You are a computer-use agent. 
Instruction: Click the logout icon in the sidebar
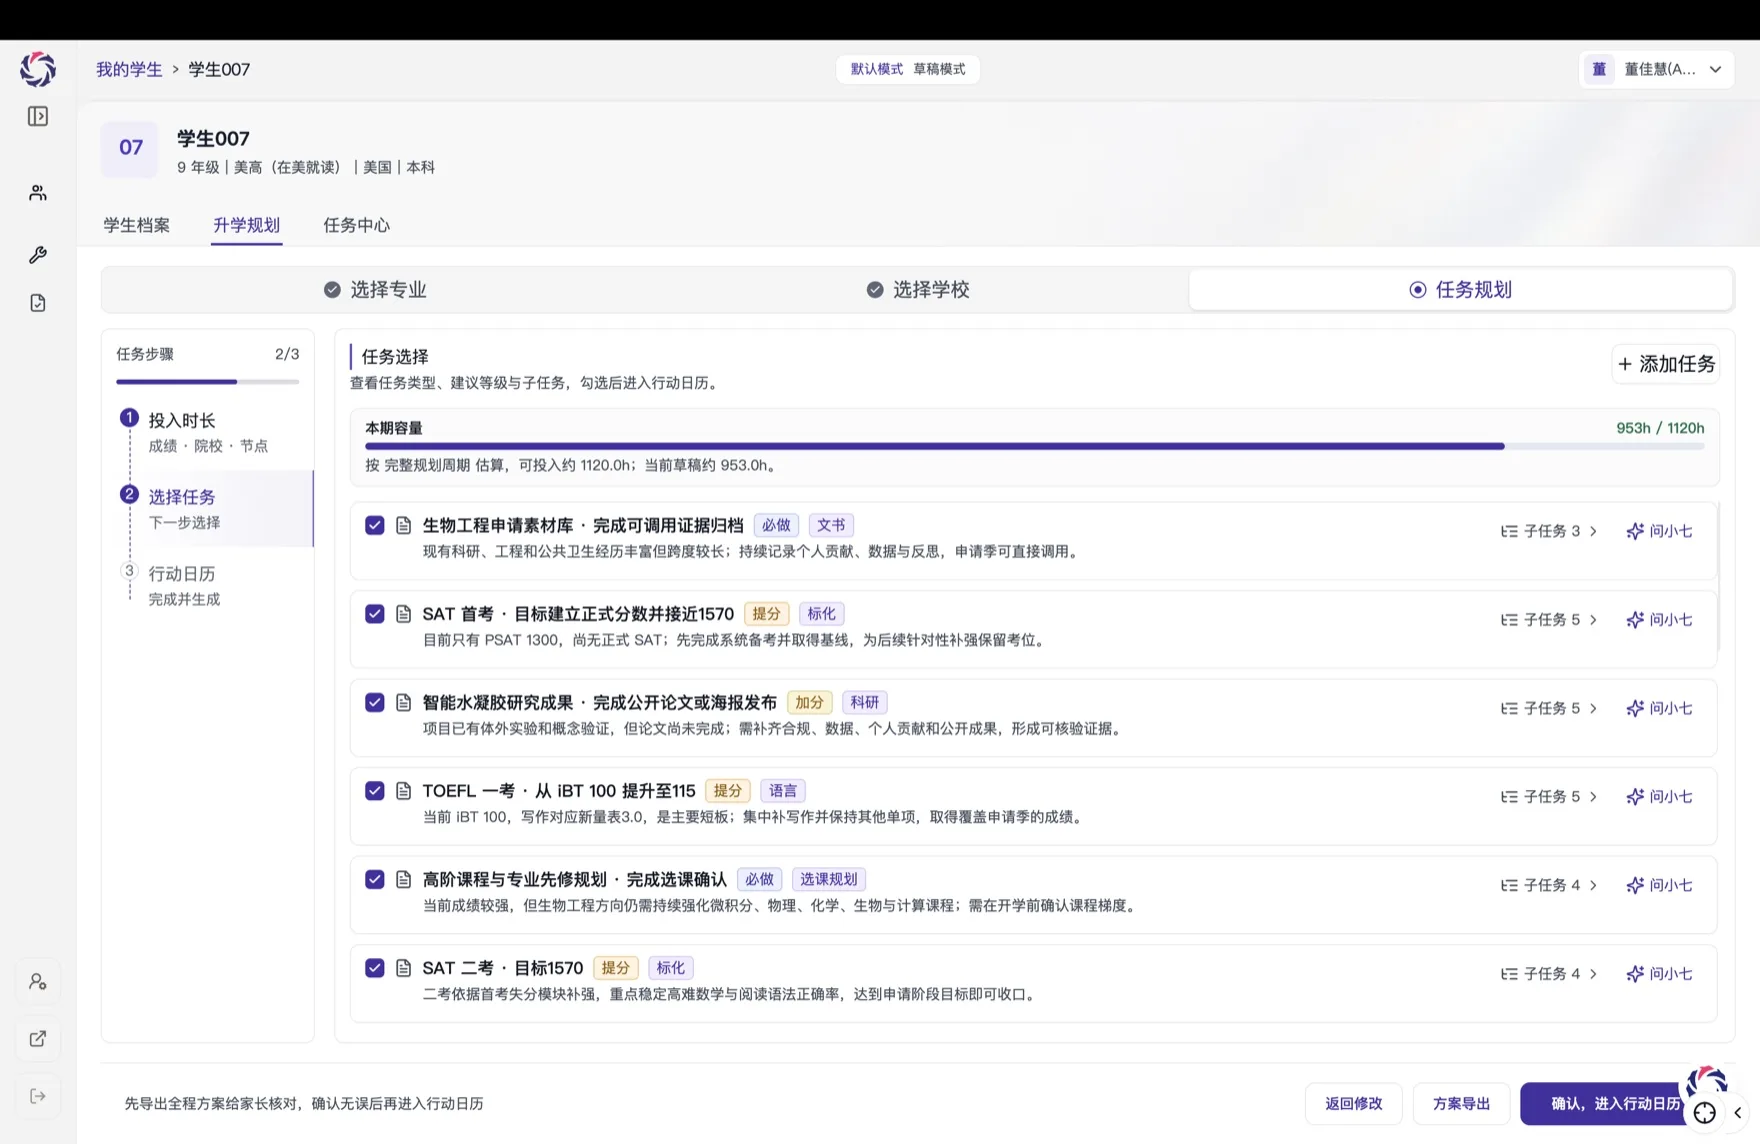pyautogui.click(x=38, y=1096)
